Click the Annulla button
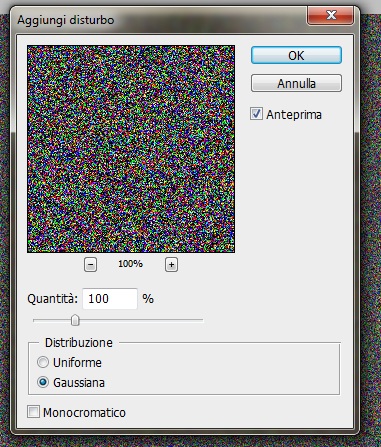Image resolution: width=381 pixels, height=447 pixels. [296, 83]
